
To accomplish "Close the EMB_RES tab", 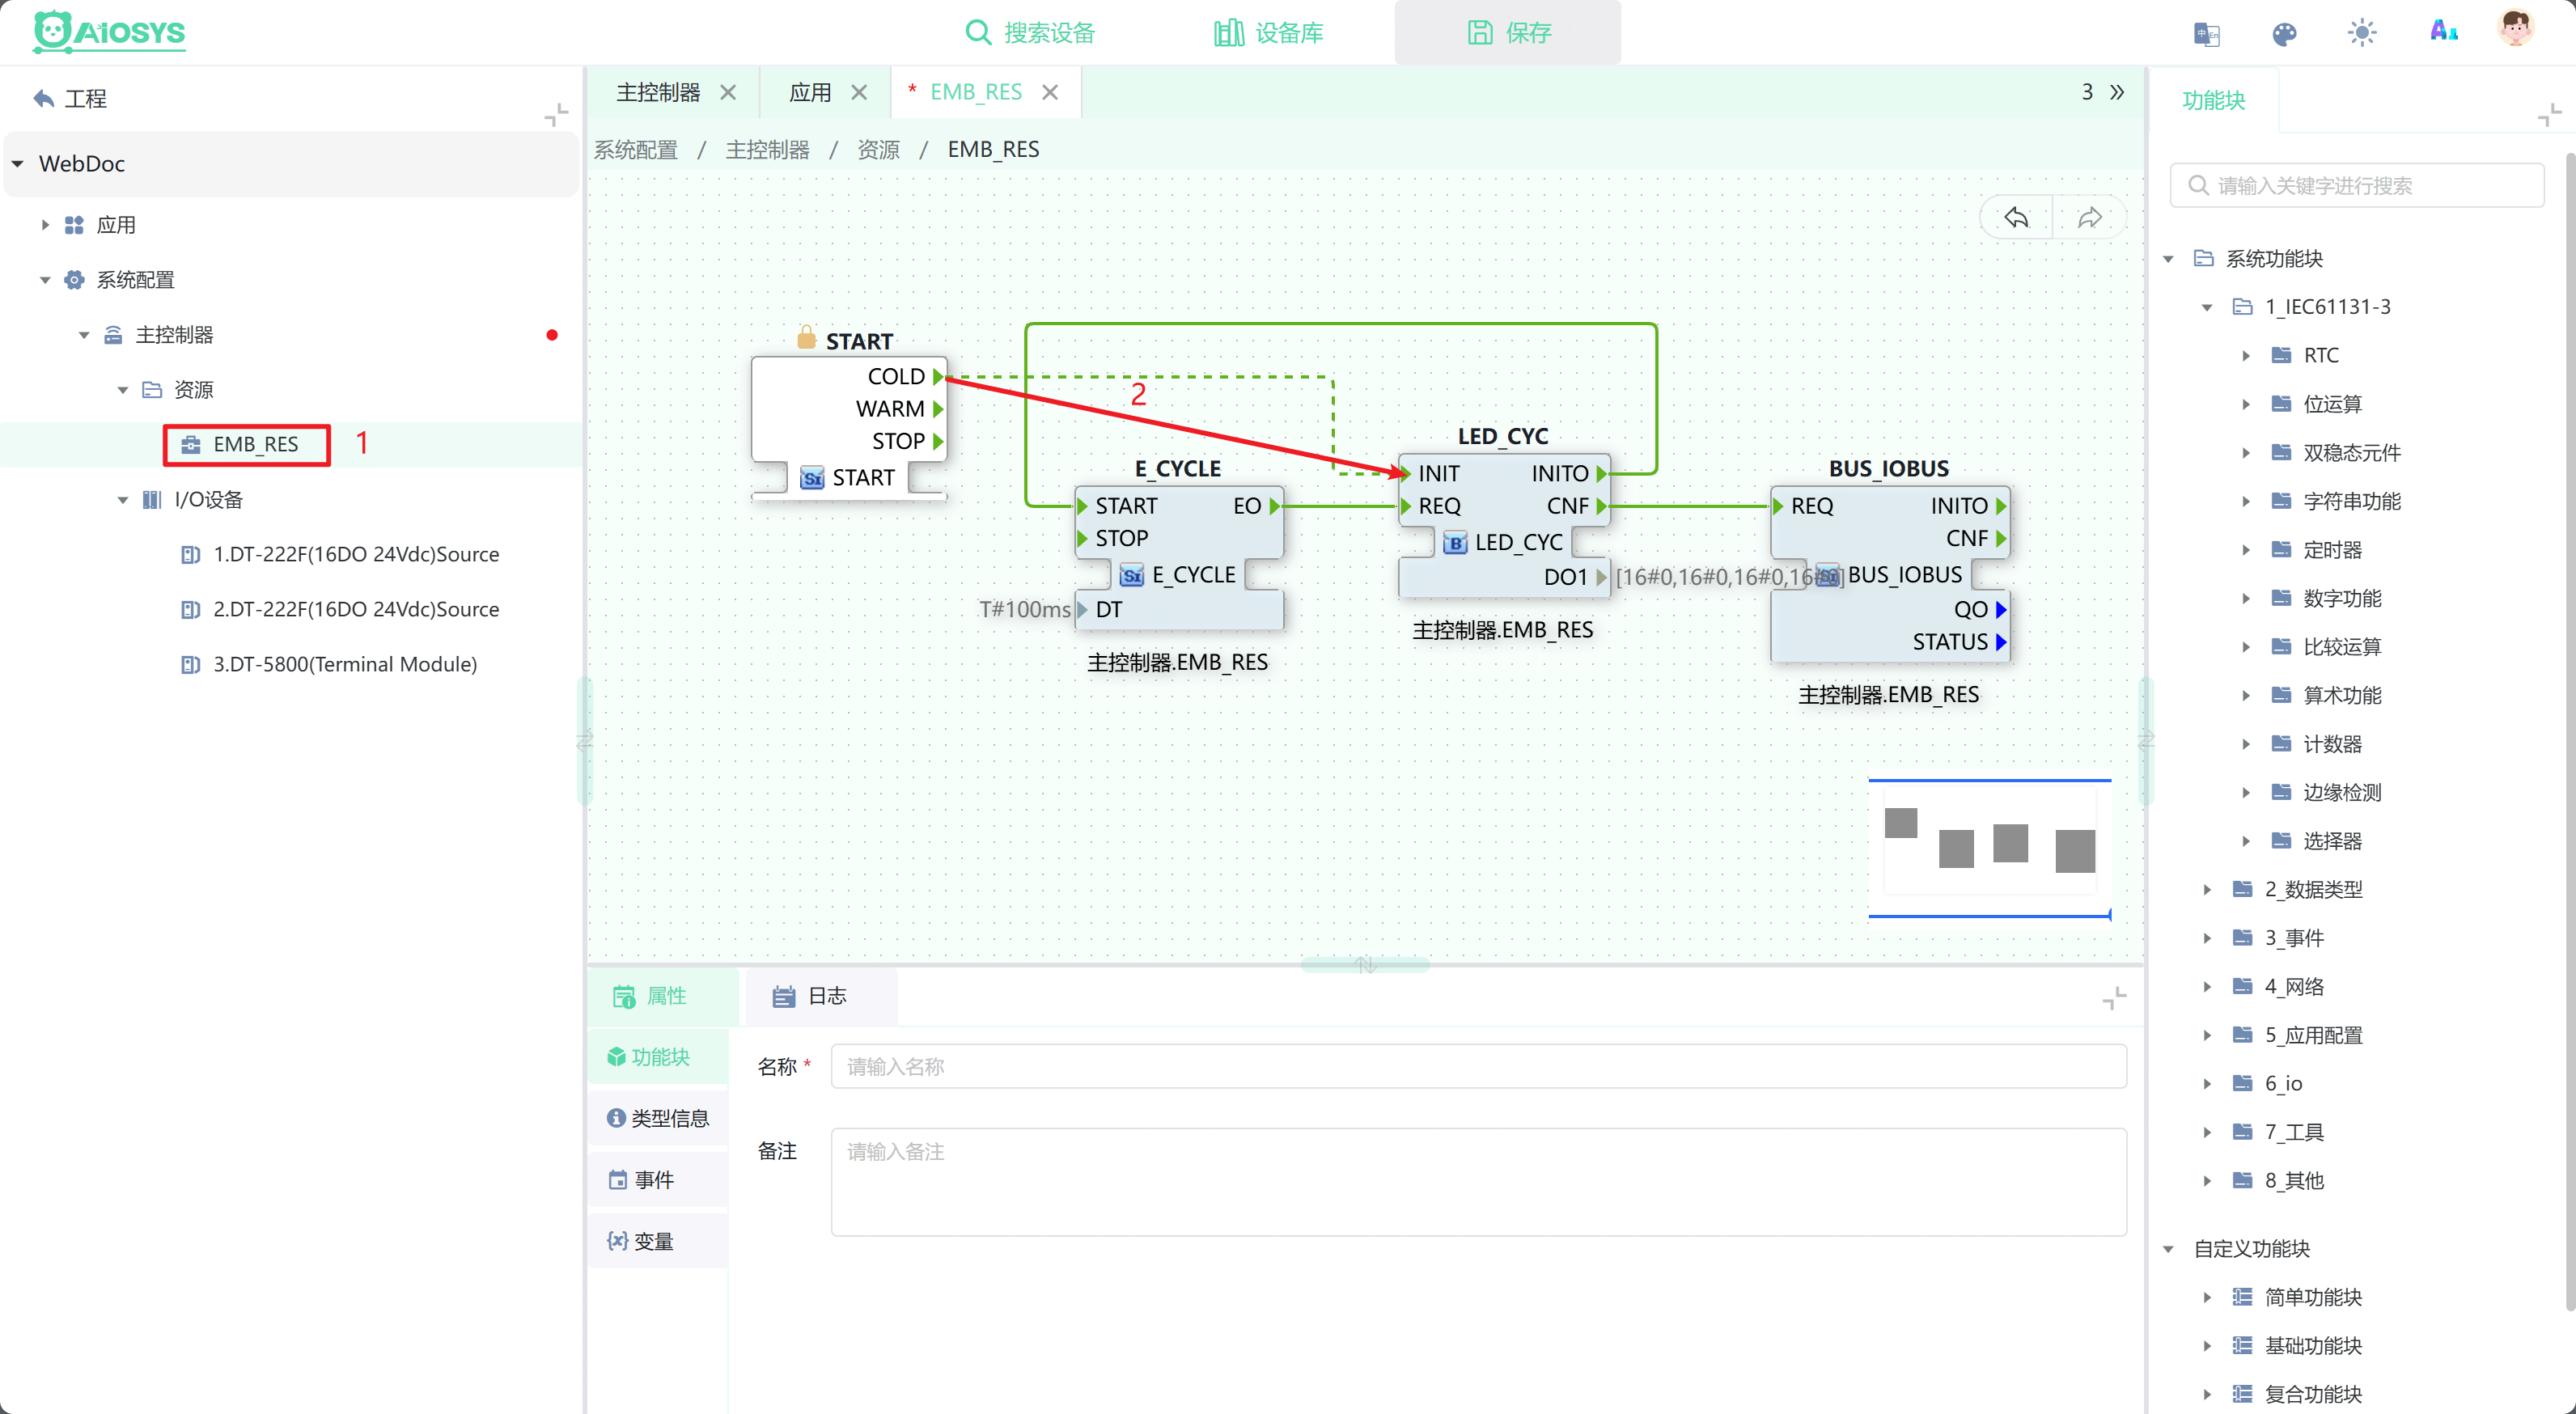I will point(1050,92).
